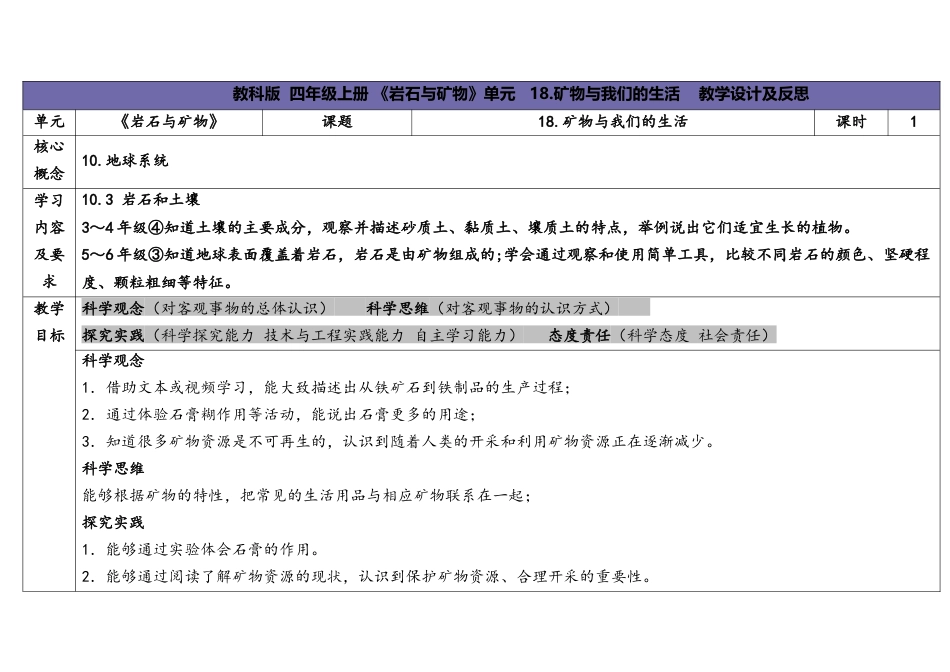Screen dimensions: 950x672
Task: Click item 2 about 体验石膏糊作用
Action: pyautogui.click(x=279, y=415)
